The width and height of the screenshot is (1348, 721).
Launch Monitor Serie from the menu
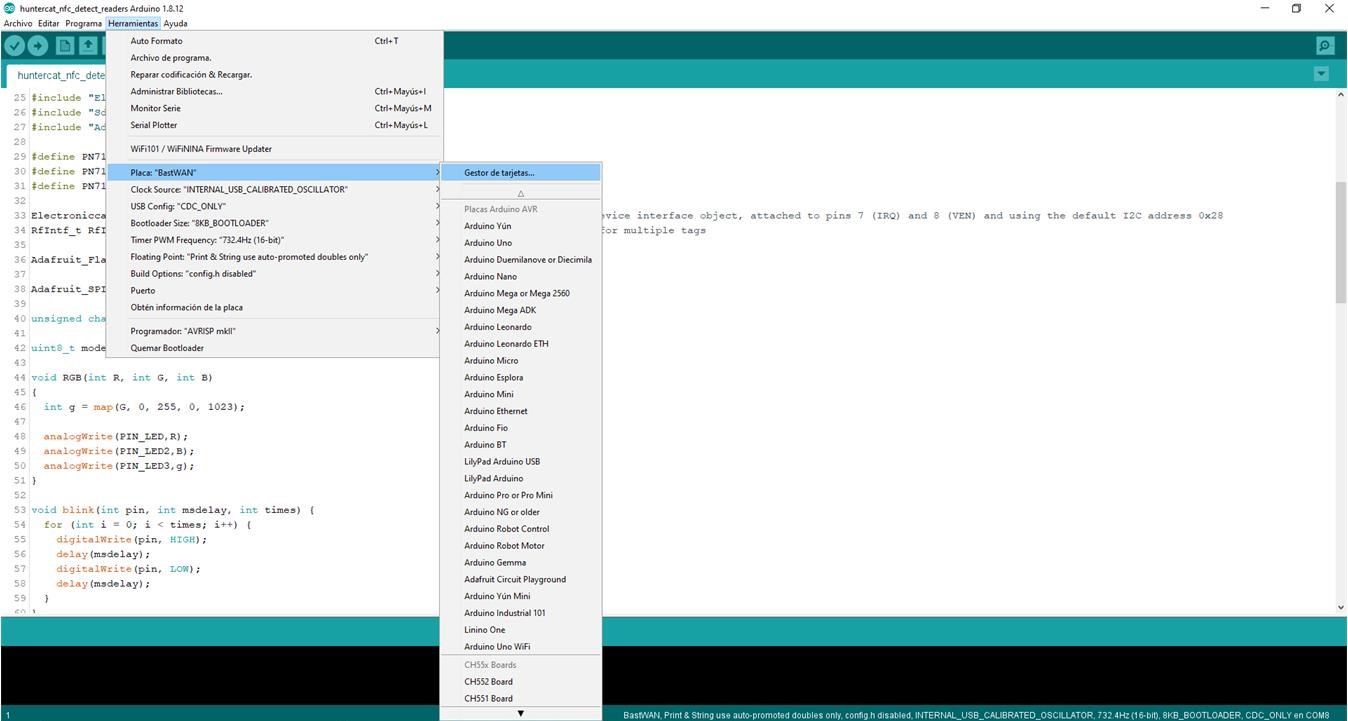pyautogui.click(x=274, y=108)
